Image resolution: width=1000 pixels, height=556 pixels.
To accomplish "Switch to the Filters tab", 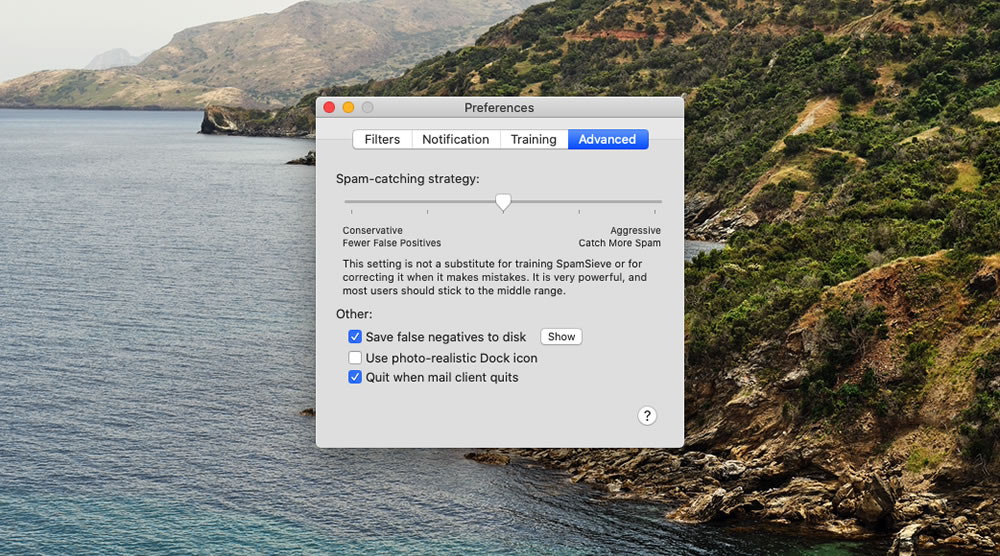I will [382, 139].
